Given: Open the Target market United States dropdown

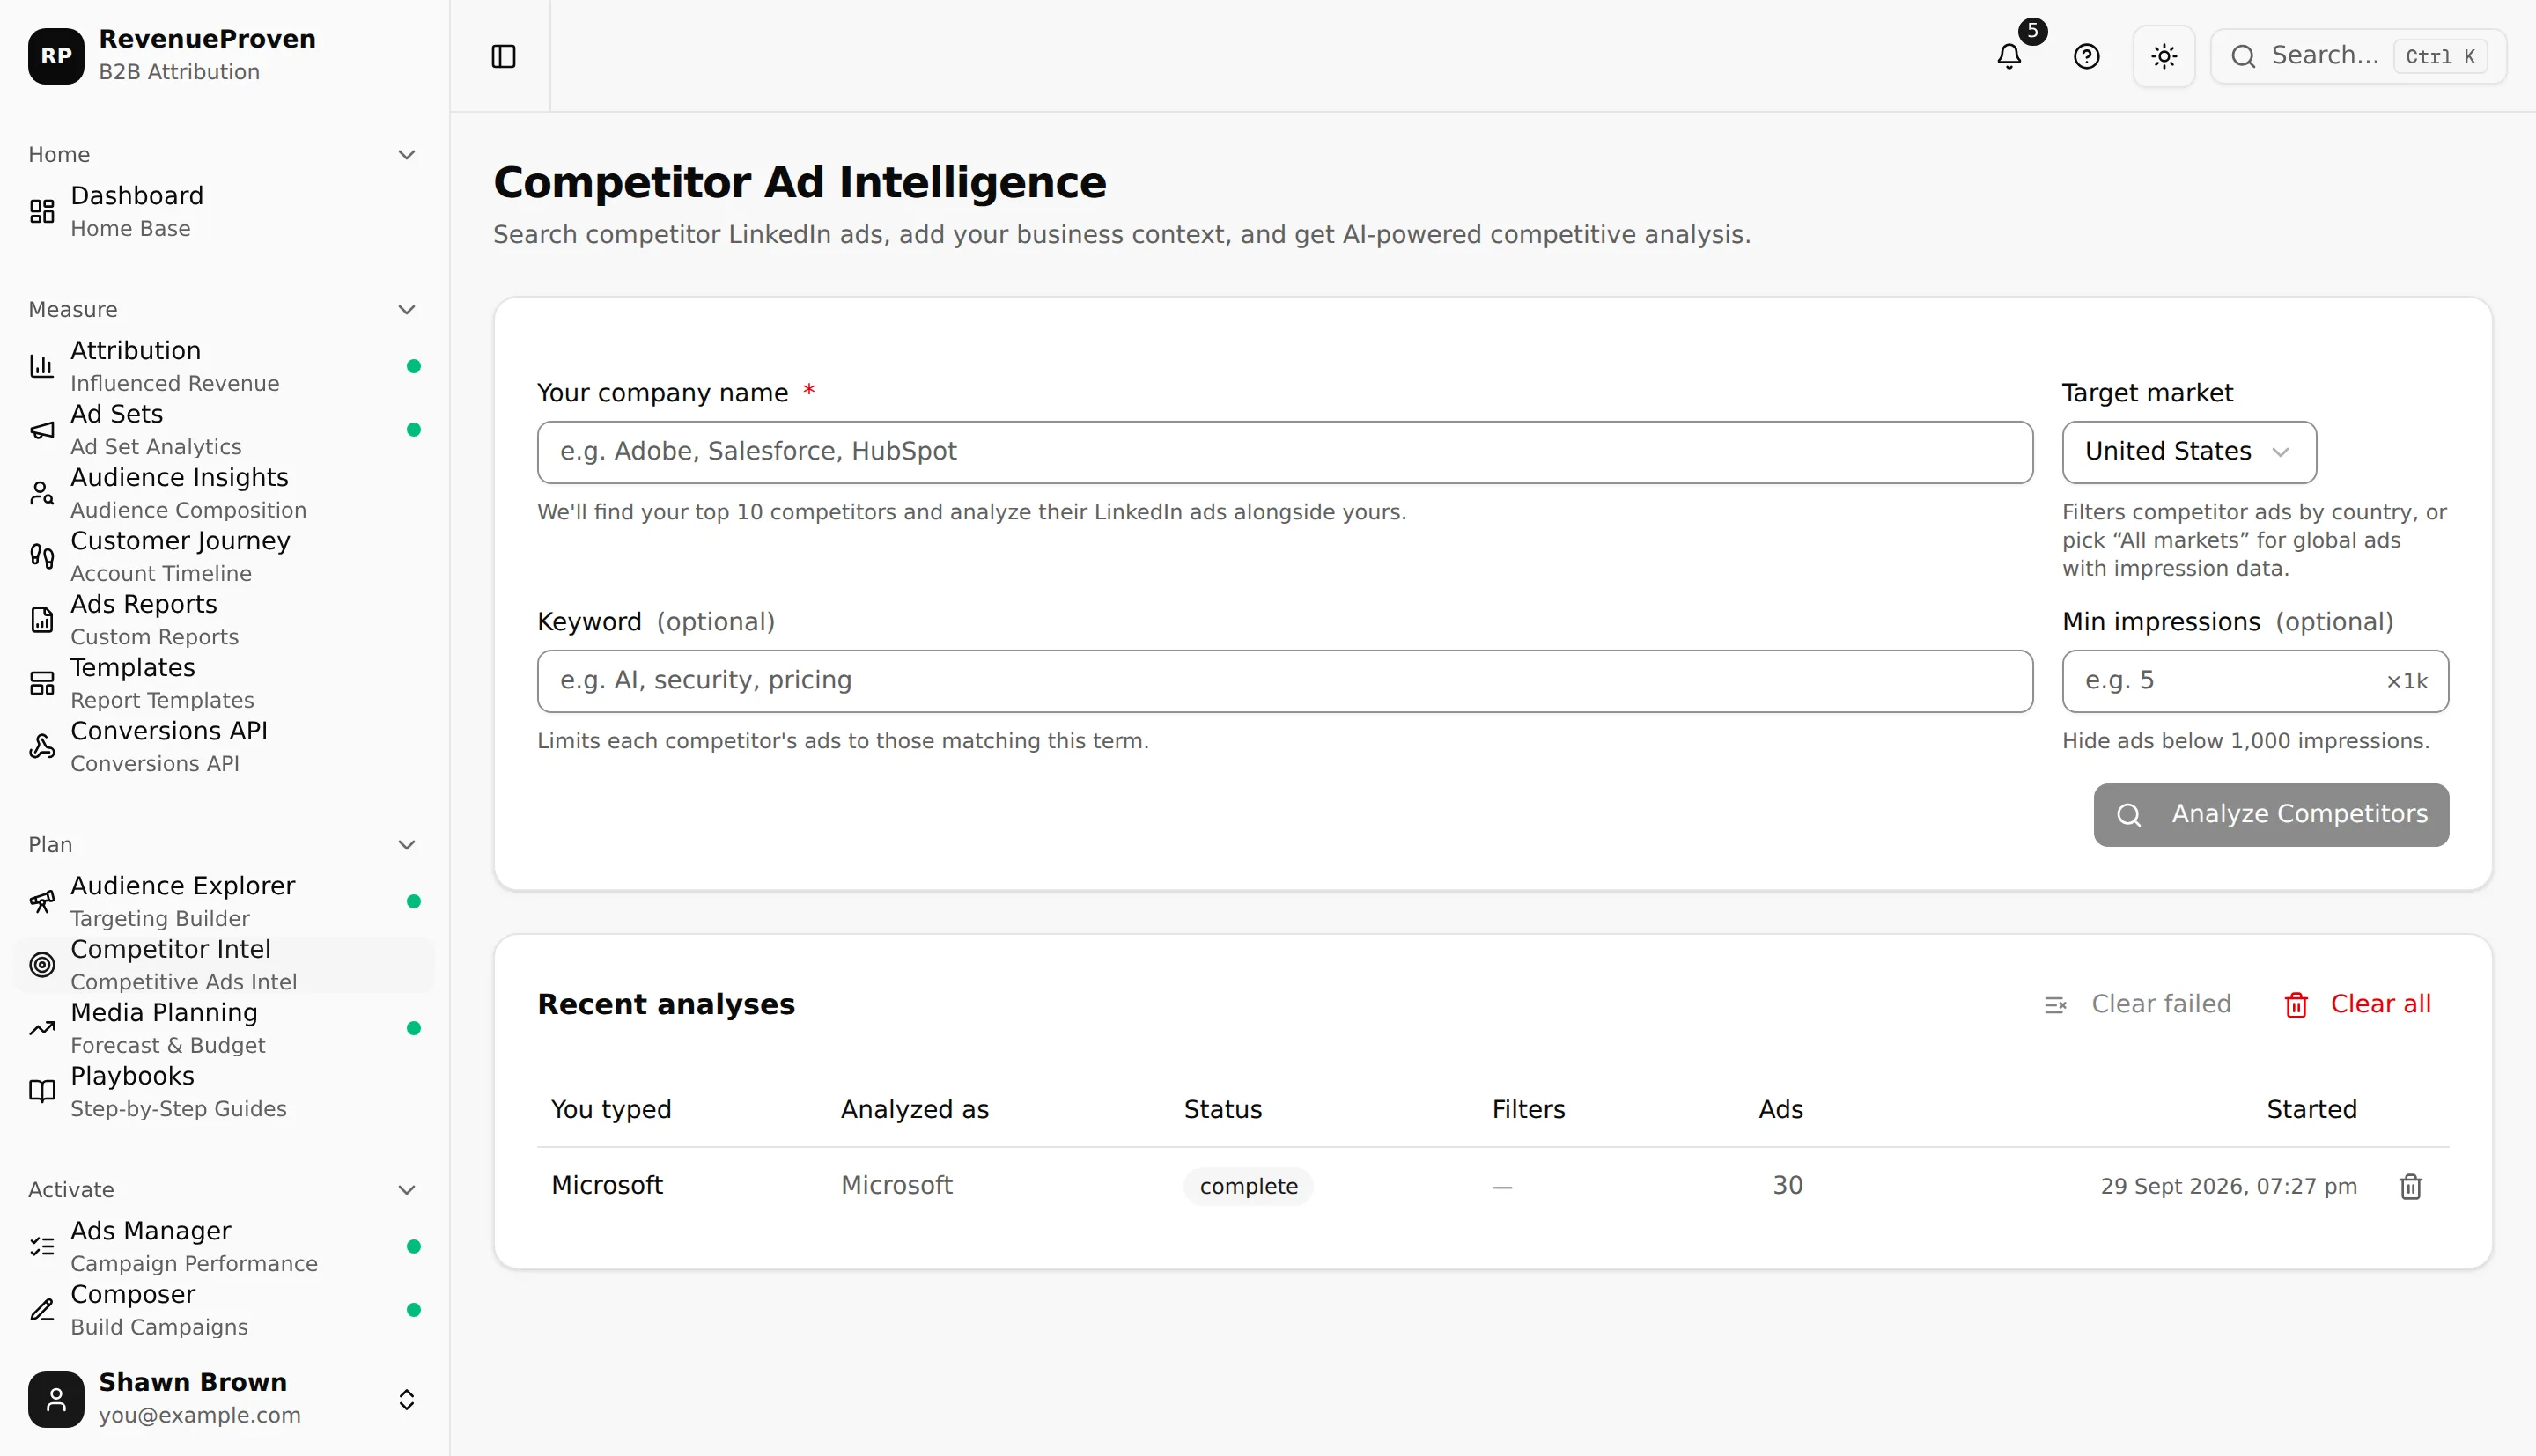Looking at the screenshot, I should pos(2188,452).
